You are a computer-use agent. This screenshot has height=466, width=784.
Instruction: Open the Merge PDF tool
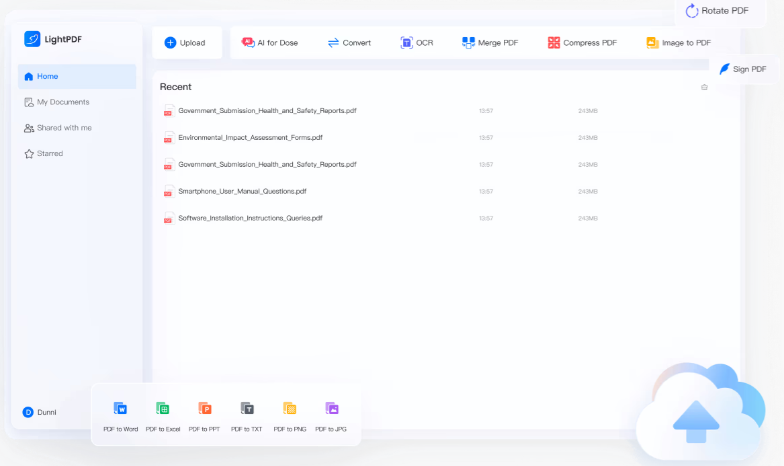point(490,42)
